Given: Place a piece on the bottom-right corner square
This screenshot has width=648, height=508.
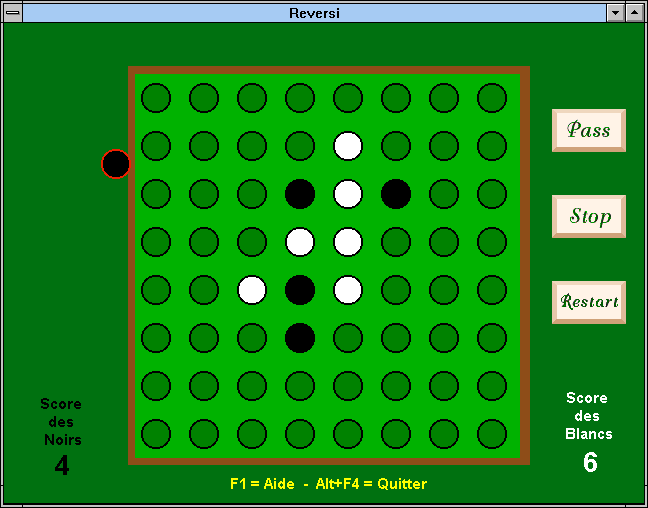Looking at the screenshot, I should tap(492, 434).
